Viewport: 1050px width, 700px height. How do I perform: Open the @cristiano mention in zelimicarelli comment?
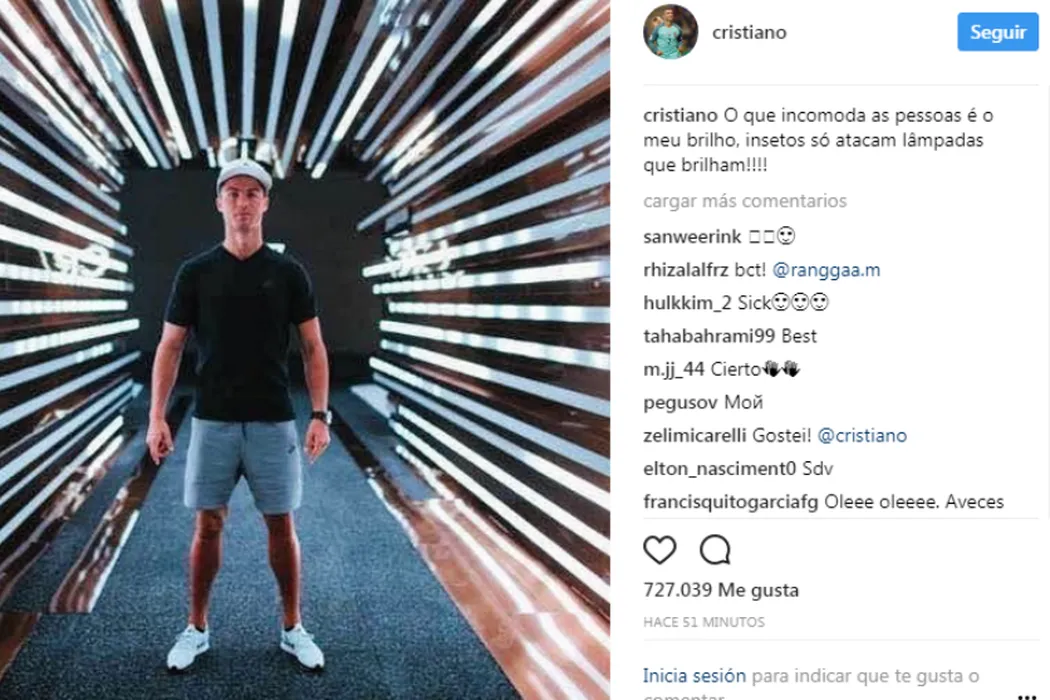click(862, 435)
